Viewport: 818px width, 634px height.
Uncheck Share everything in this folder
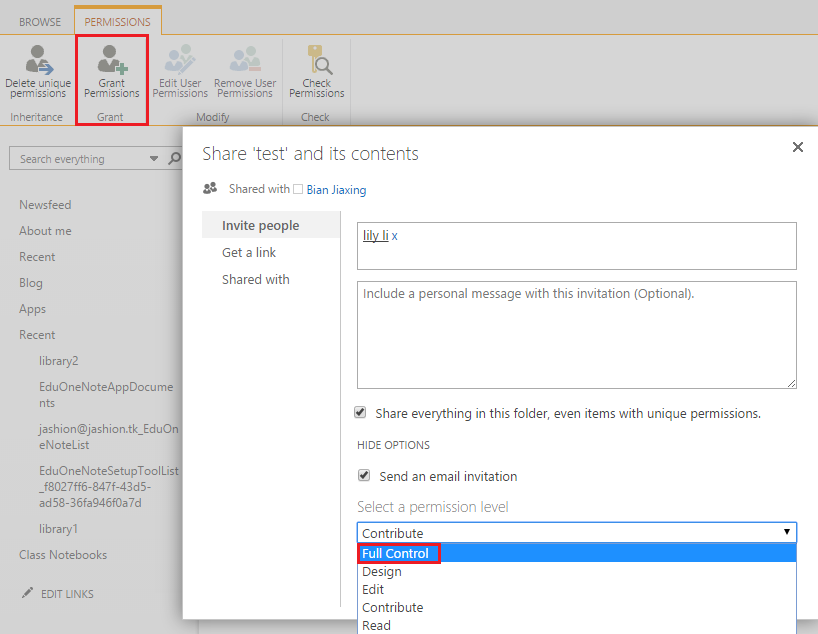[x=360, y=413]
